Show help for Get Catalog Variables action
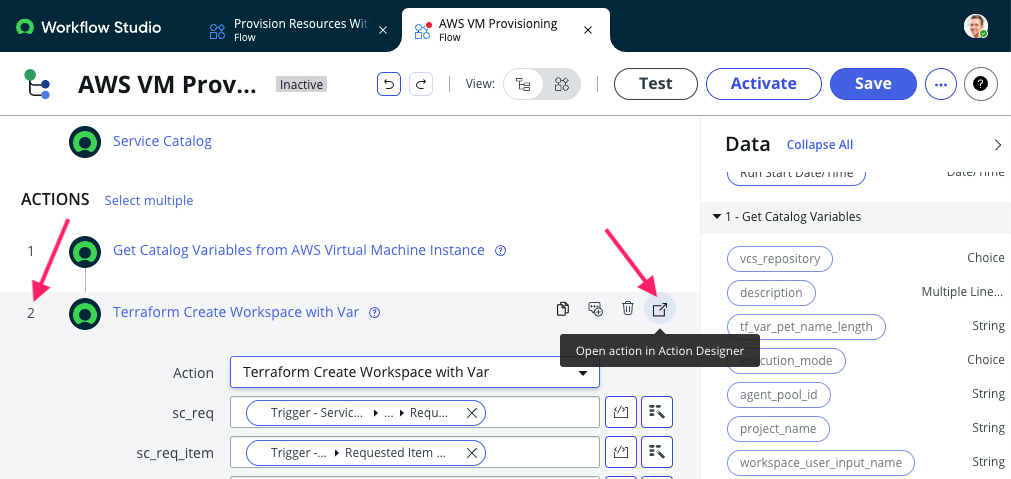The width and height of the screenshot is (1011, 479). coord(500,251)
